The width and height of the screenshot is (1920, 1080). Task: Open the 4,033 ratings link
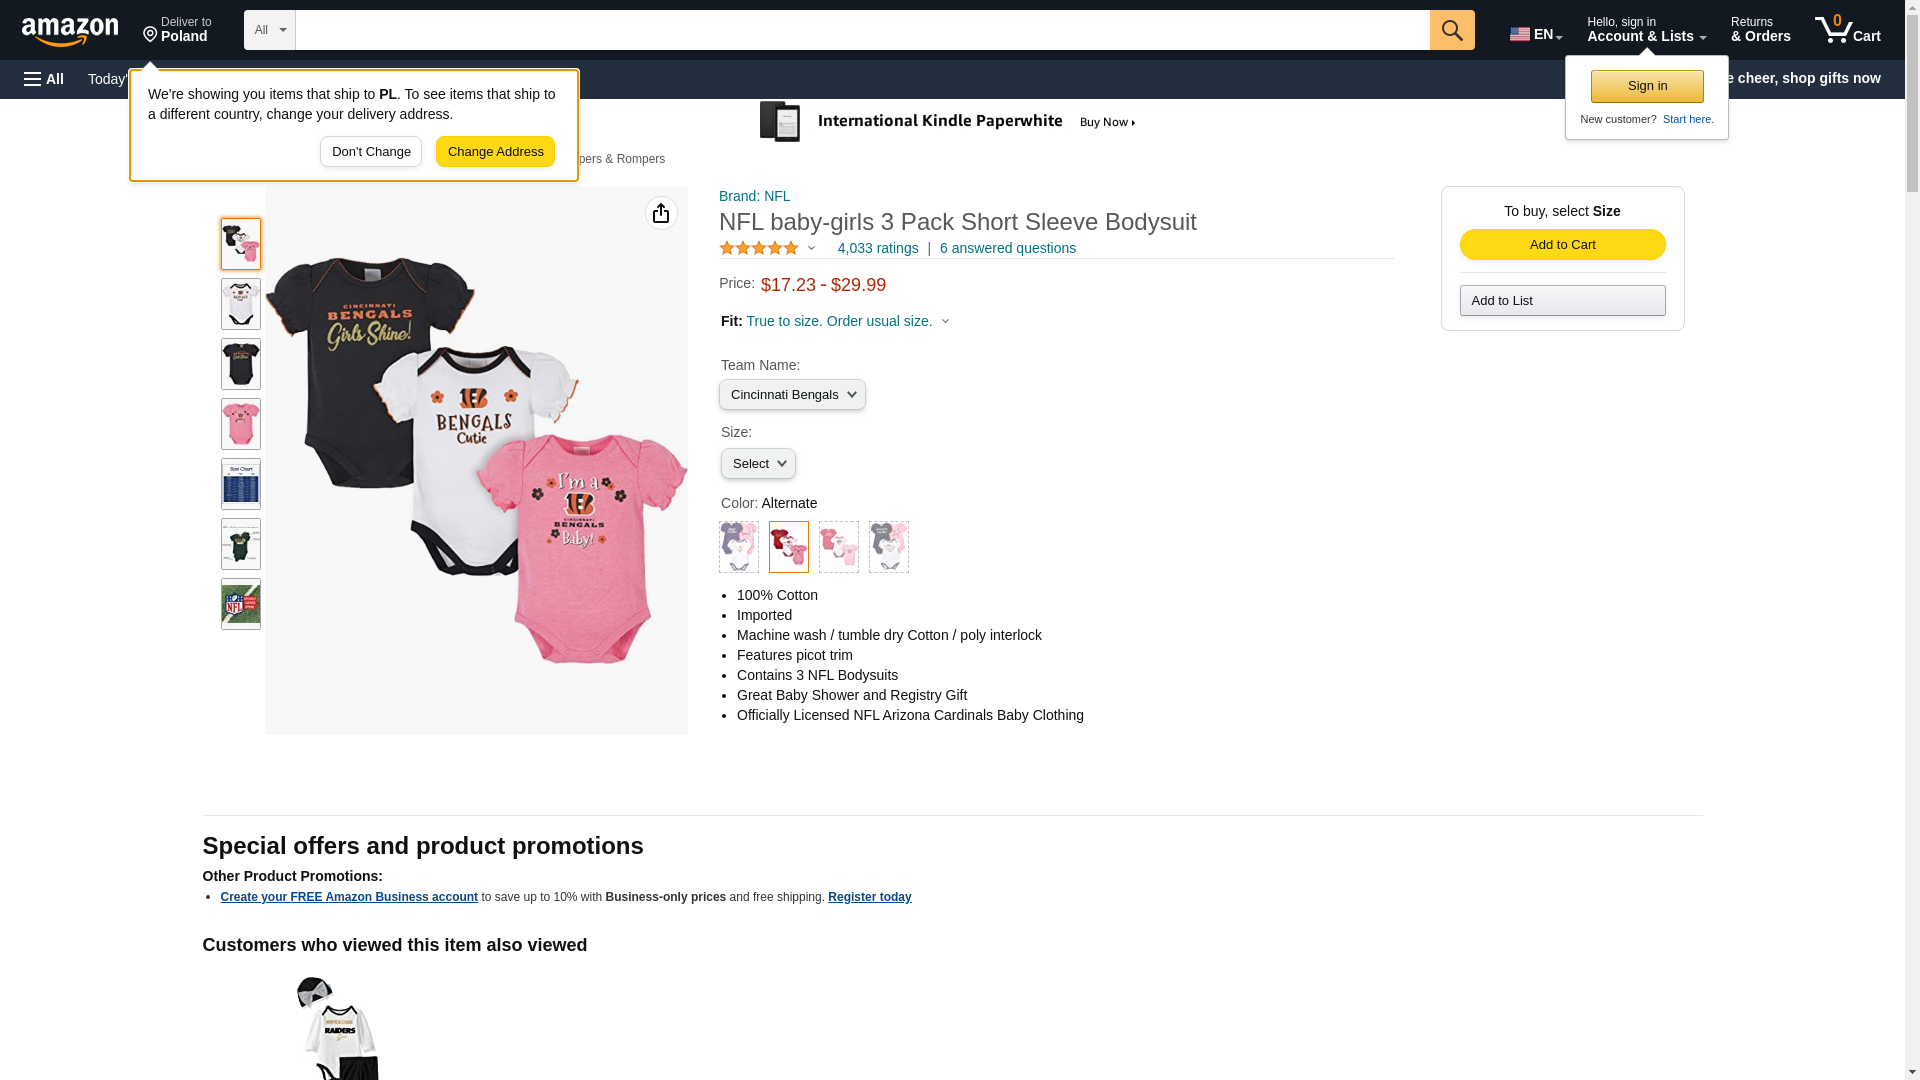point(877,248)
